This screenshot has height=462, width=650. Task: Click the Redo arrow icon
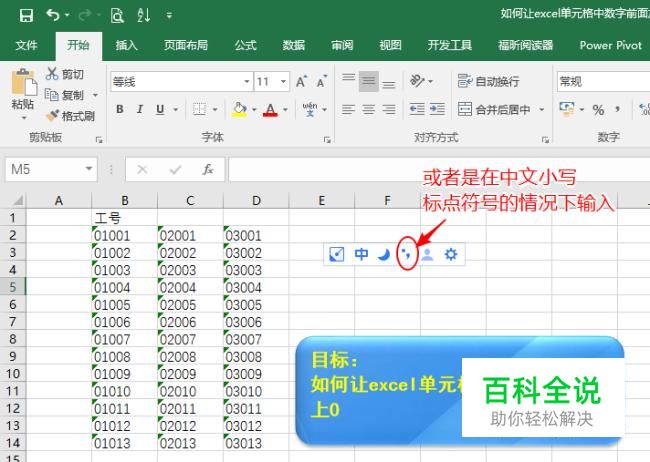coord(85,15)
